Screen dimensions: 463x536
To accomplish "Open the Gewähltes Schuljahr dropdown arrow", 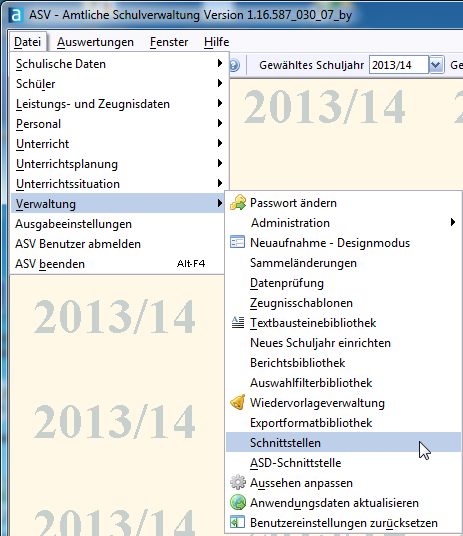I will pyautogui.click(x=436, y=65).
